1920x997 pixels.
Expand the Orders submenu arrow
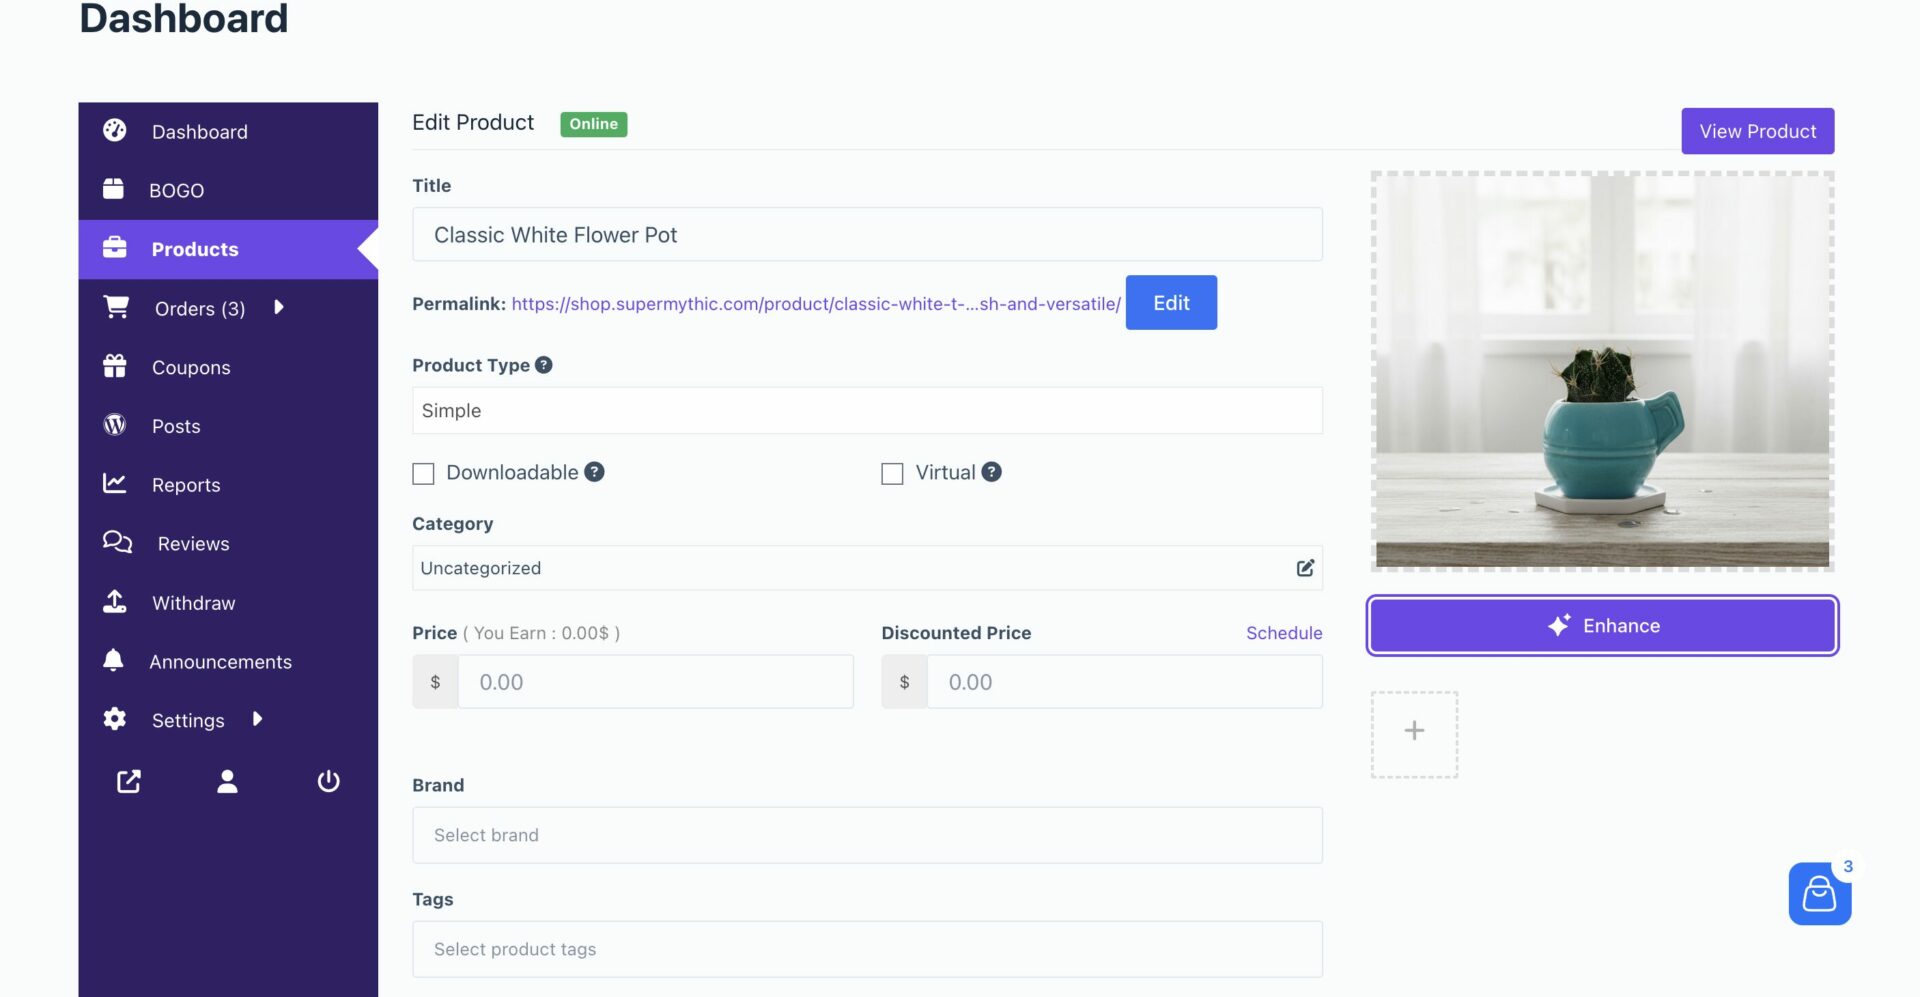[279, 307]
